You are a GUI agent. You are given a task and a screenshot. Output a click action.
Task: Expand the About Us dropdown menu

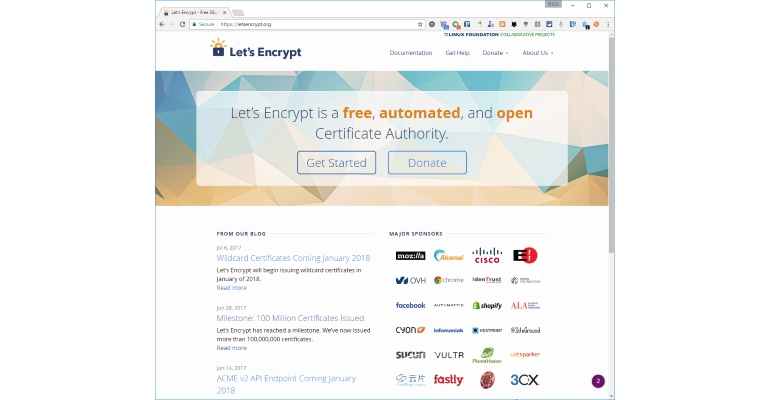[538, 53]
